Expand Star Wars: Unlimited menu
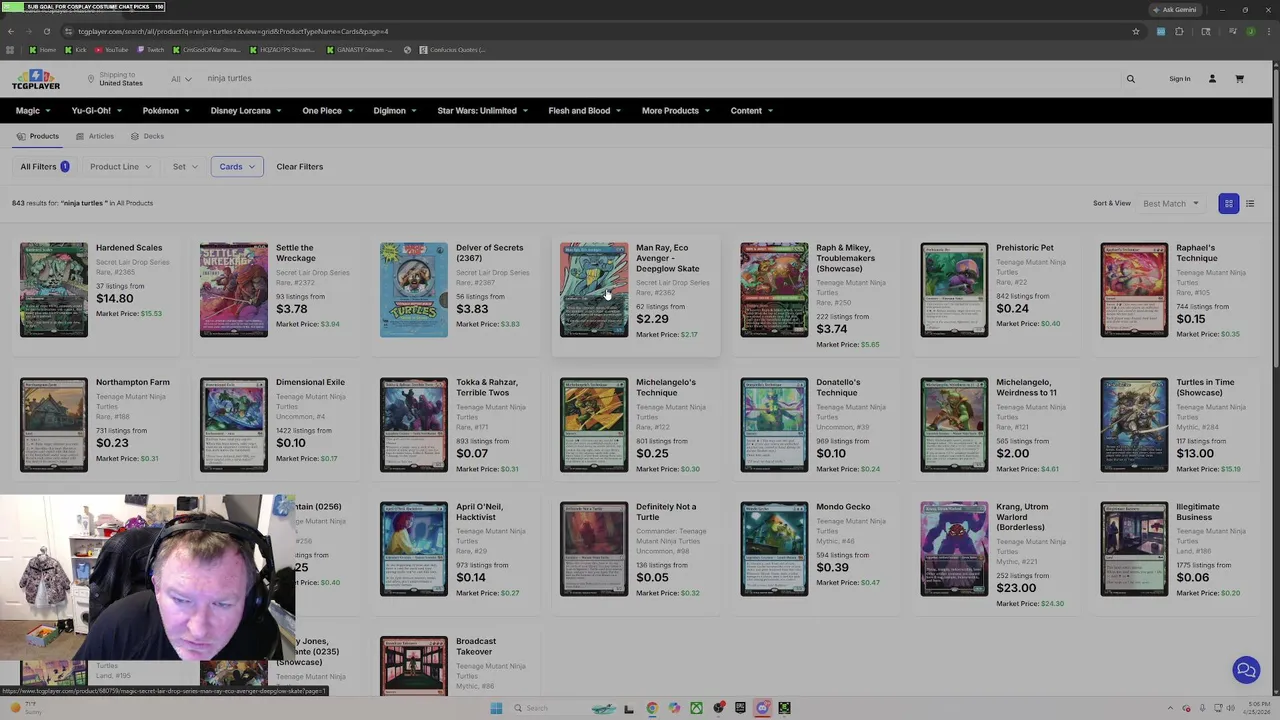Image resolution: width=1280 pixels, height=720 pixels. pyautogui.click(x=482, y=111)
